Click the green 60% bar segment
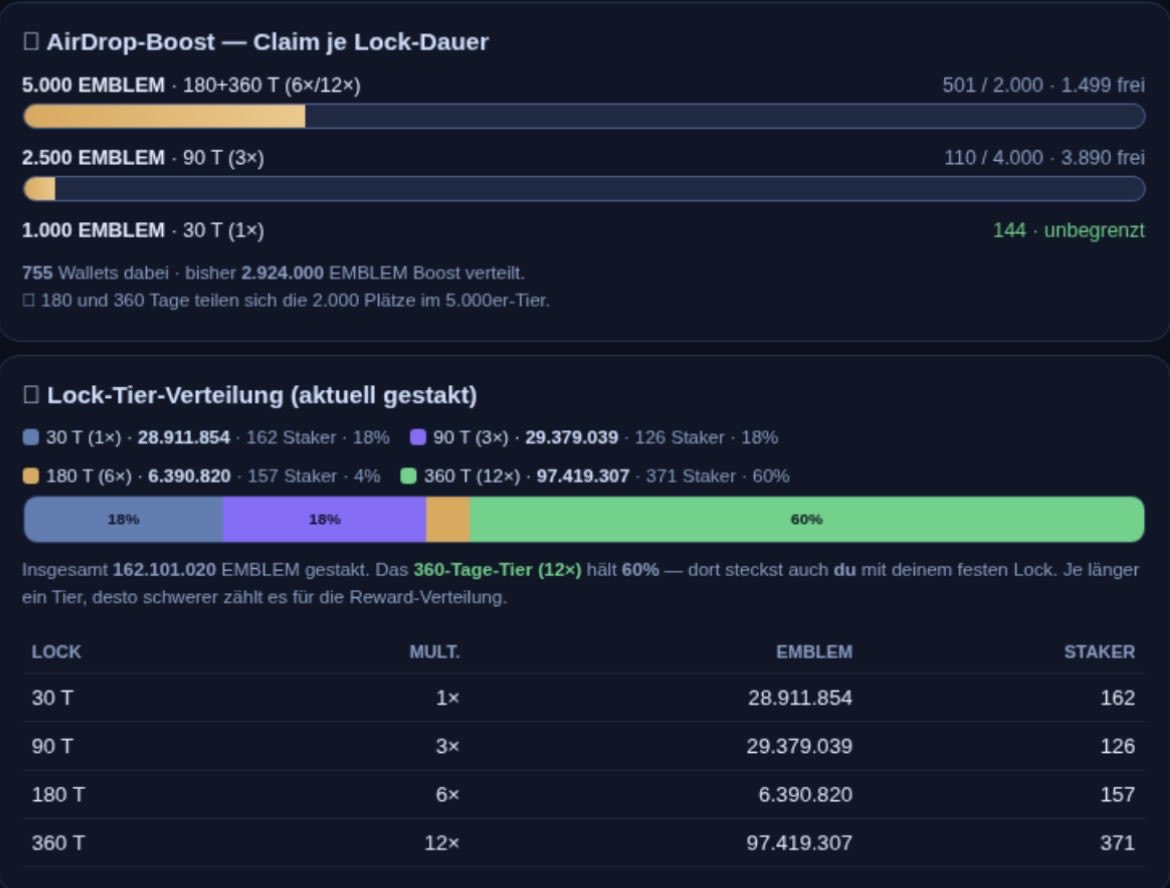 pos(807,519)
